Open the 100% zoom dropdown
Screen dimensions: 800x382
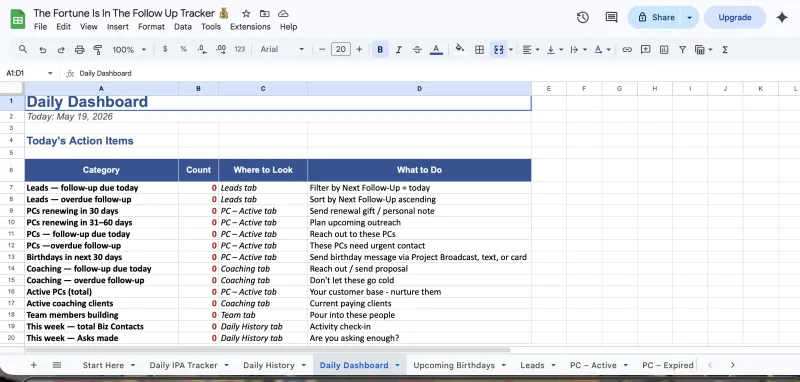coord(129,49)
